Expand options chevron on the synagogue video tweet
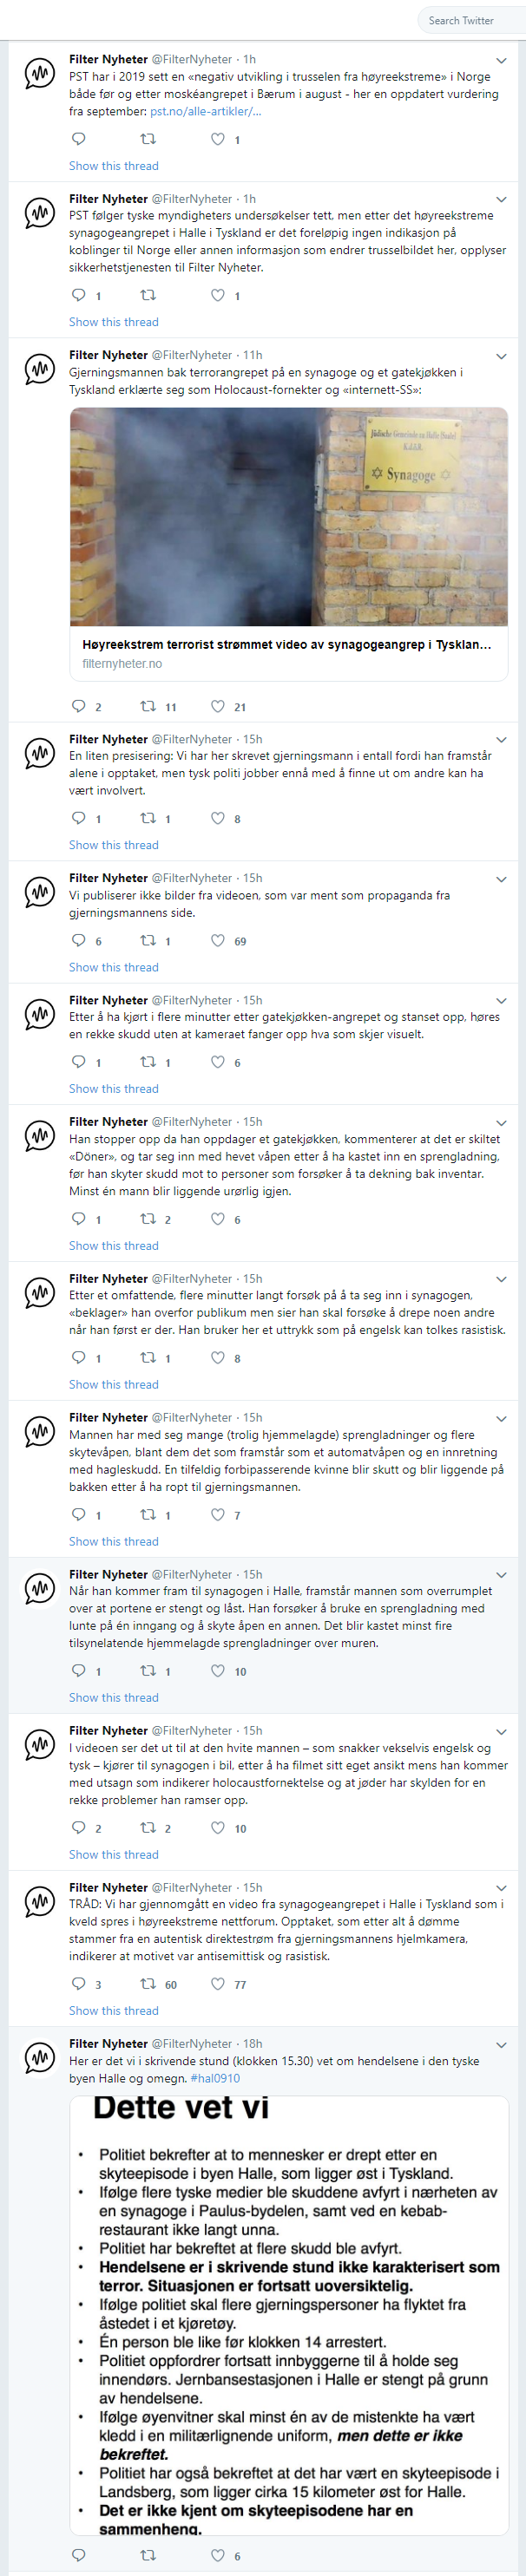 [x=501, y=356]
